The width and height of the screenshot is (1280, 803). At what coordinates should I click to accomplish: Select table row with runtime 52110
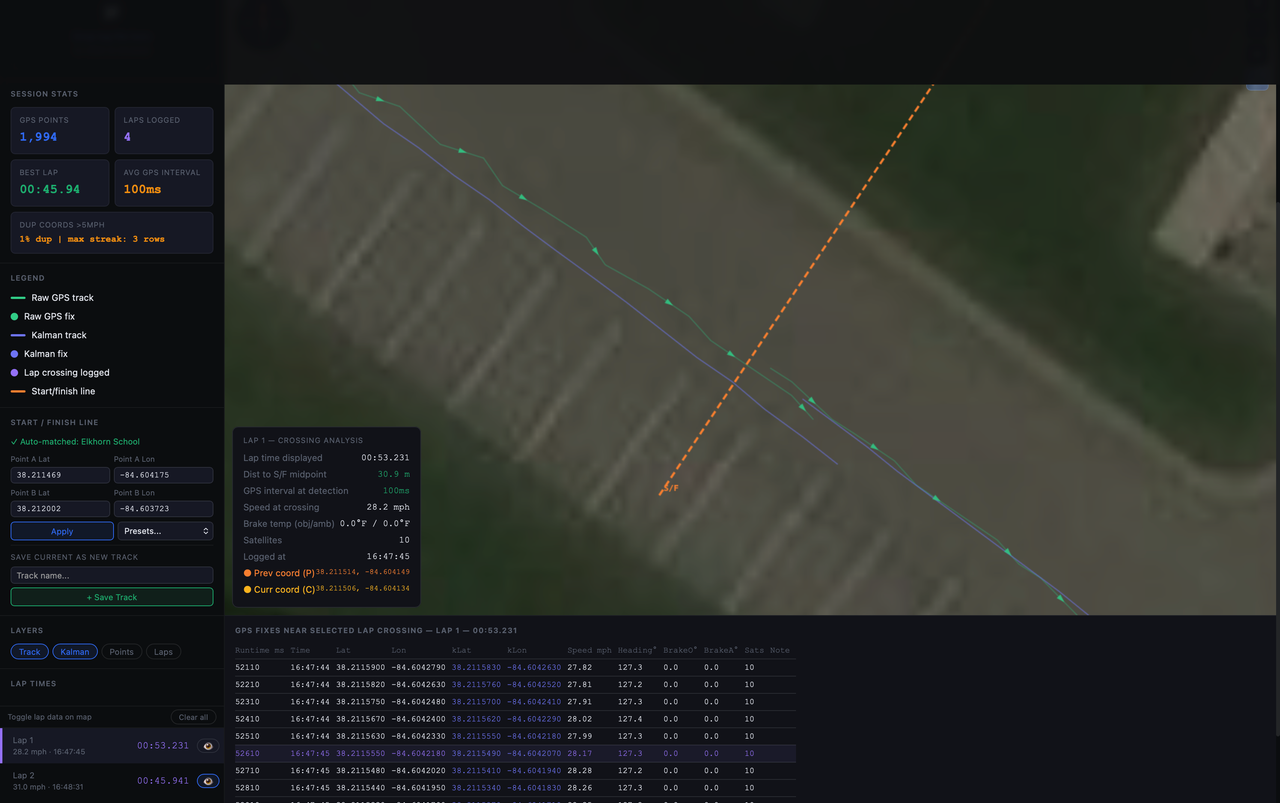click(515, 667)
